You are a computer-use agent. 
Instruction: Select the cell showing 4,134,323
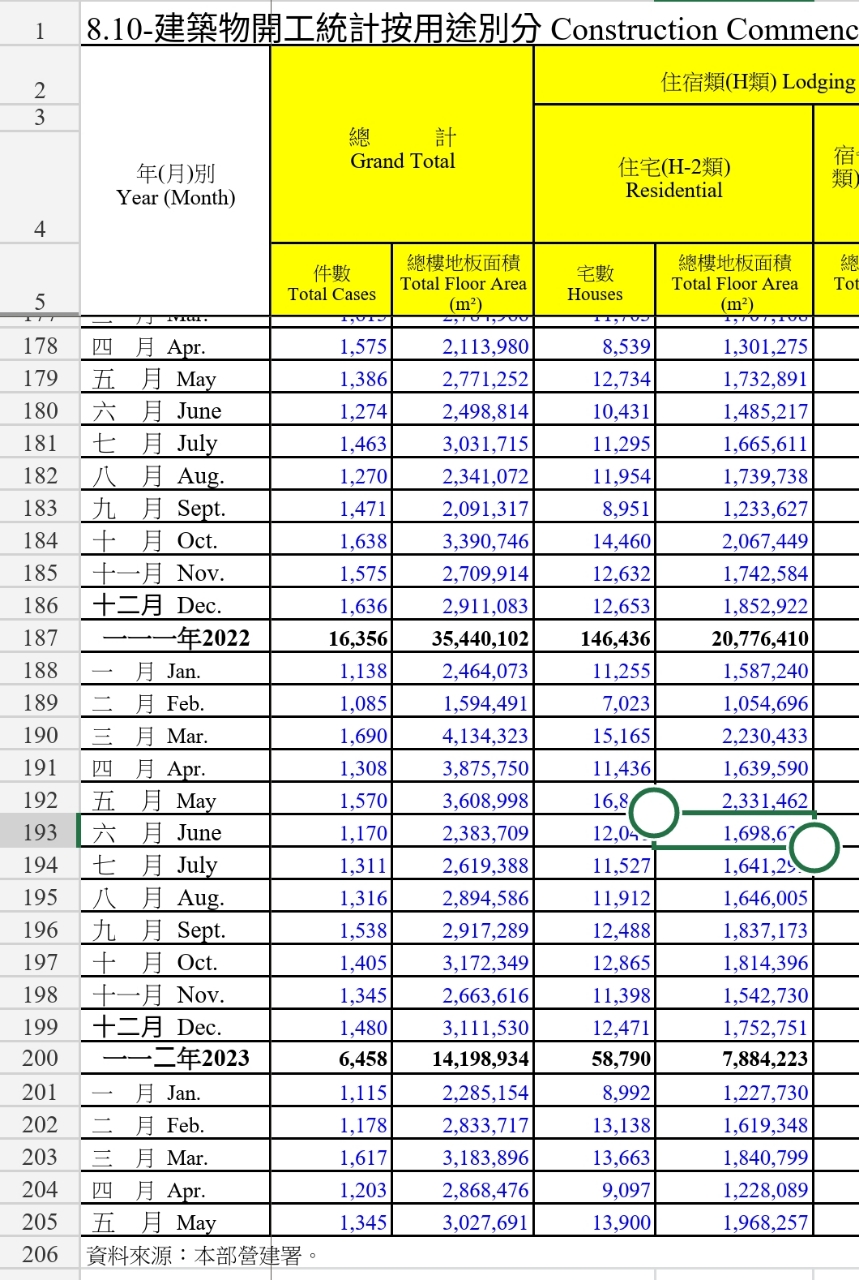pos(463,735)
